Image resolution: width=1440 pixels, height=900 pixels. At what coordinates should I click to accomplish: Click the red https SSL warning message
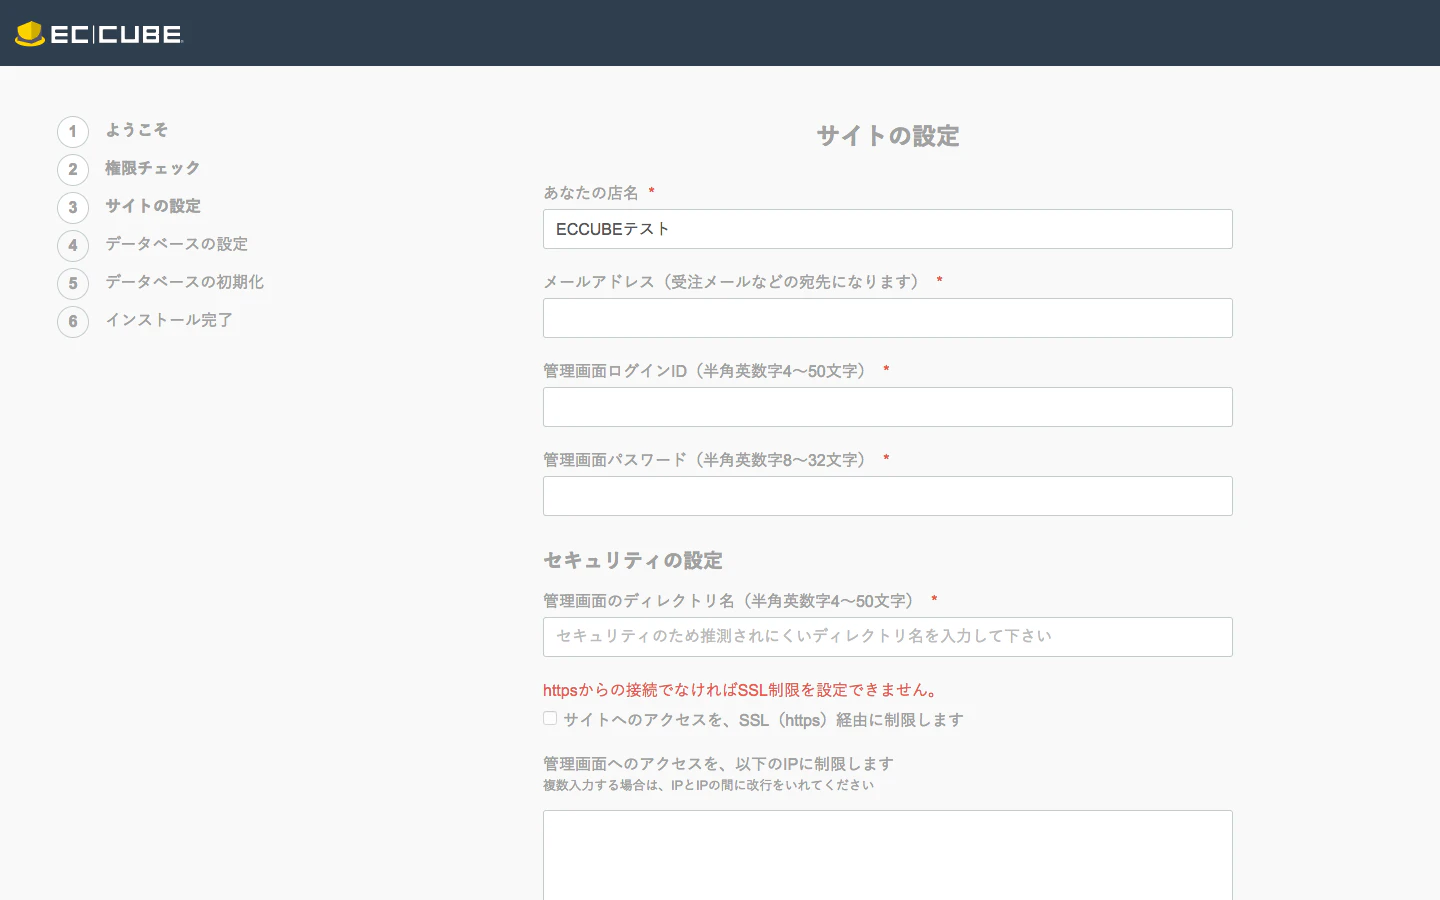click(741, 690)
